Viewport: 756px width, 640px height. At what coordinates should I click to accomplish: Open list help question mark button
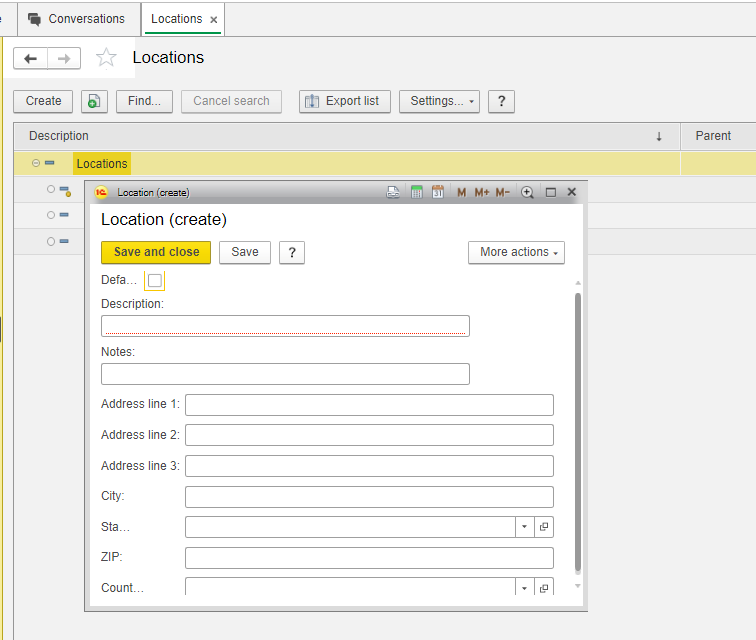pos(501,101)
